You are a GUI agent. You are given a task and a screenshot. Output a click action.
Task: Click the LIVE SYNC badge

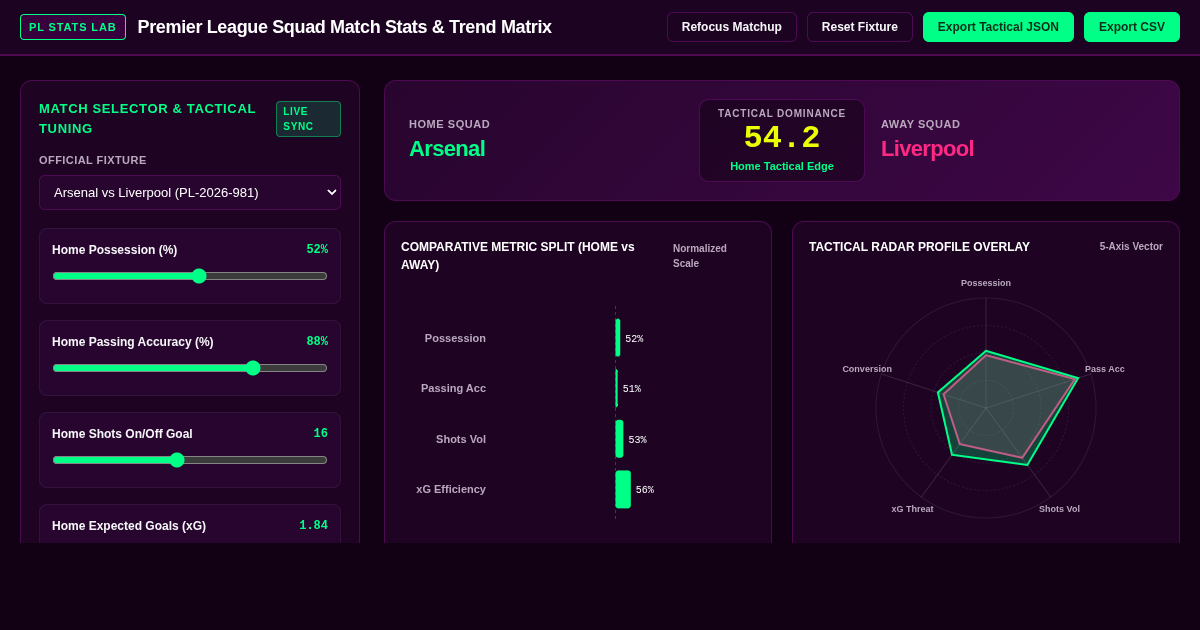point(308,119)
